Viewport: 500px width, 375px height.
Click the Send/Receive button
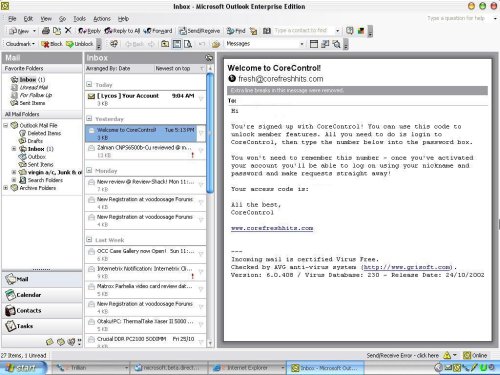[199, 31]
